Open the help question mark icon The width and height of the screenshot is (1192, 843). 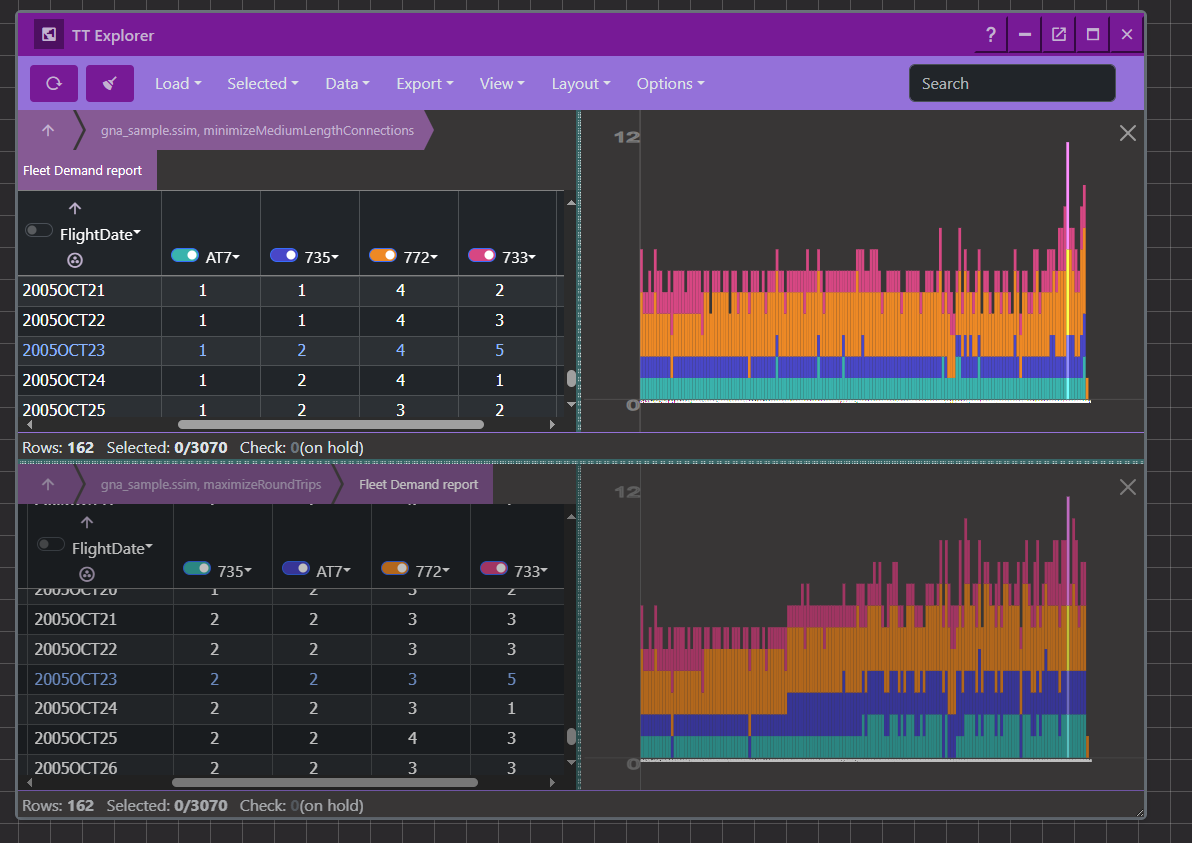[x=990, y=35]
